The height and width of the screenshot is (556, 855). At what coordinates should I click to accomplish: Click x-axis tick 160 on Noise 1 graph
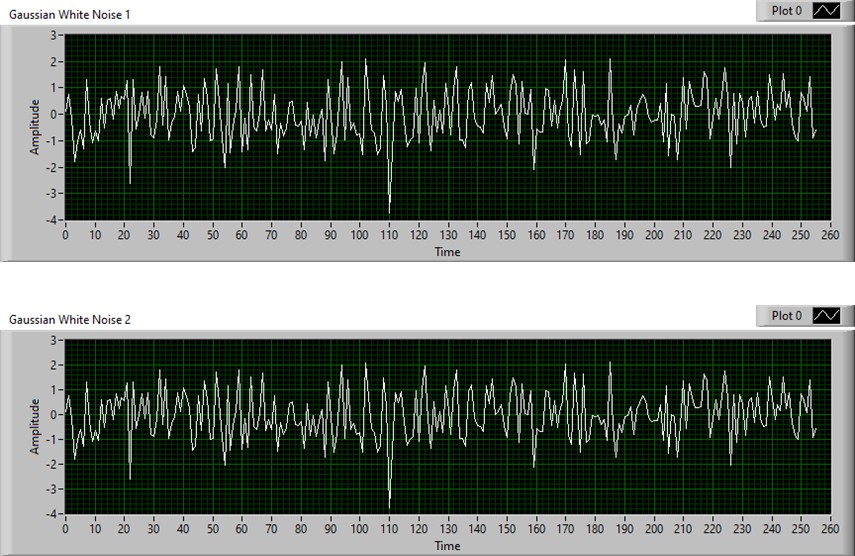tap(536, 235)
